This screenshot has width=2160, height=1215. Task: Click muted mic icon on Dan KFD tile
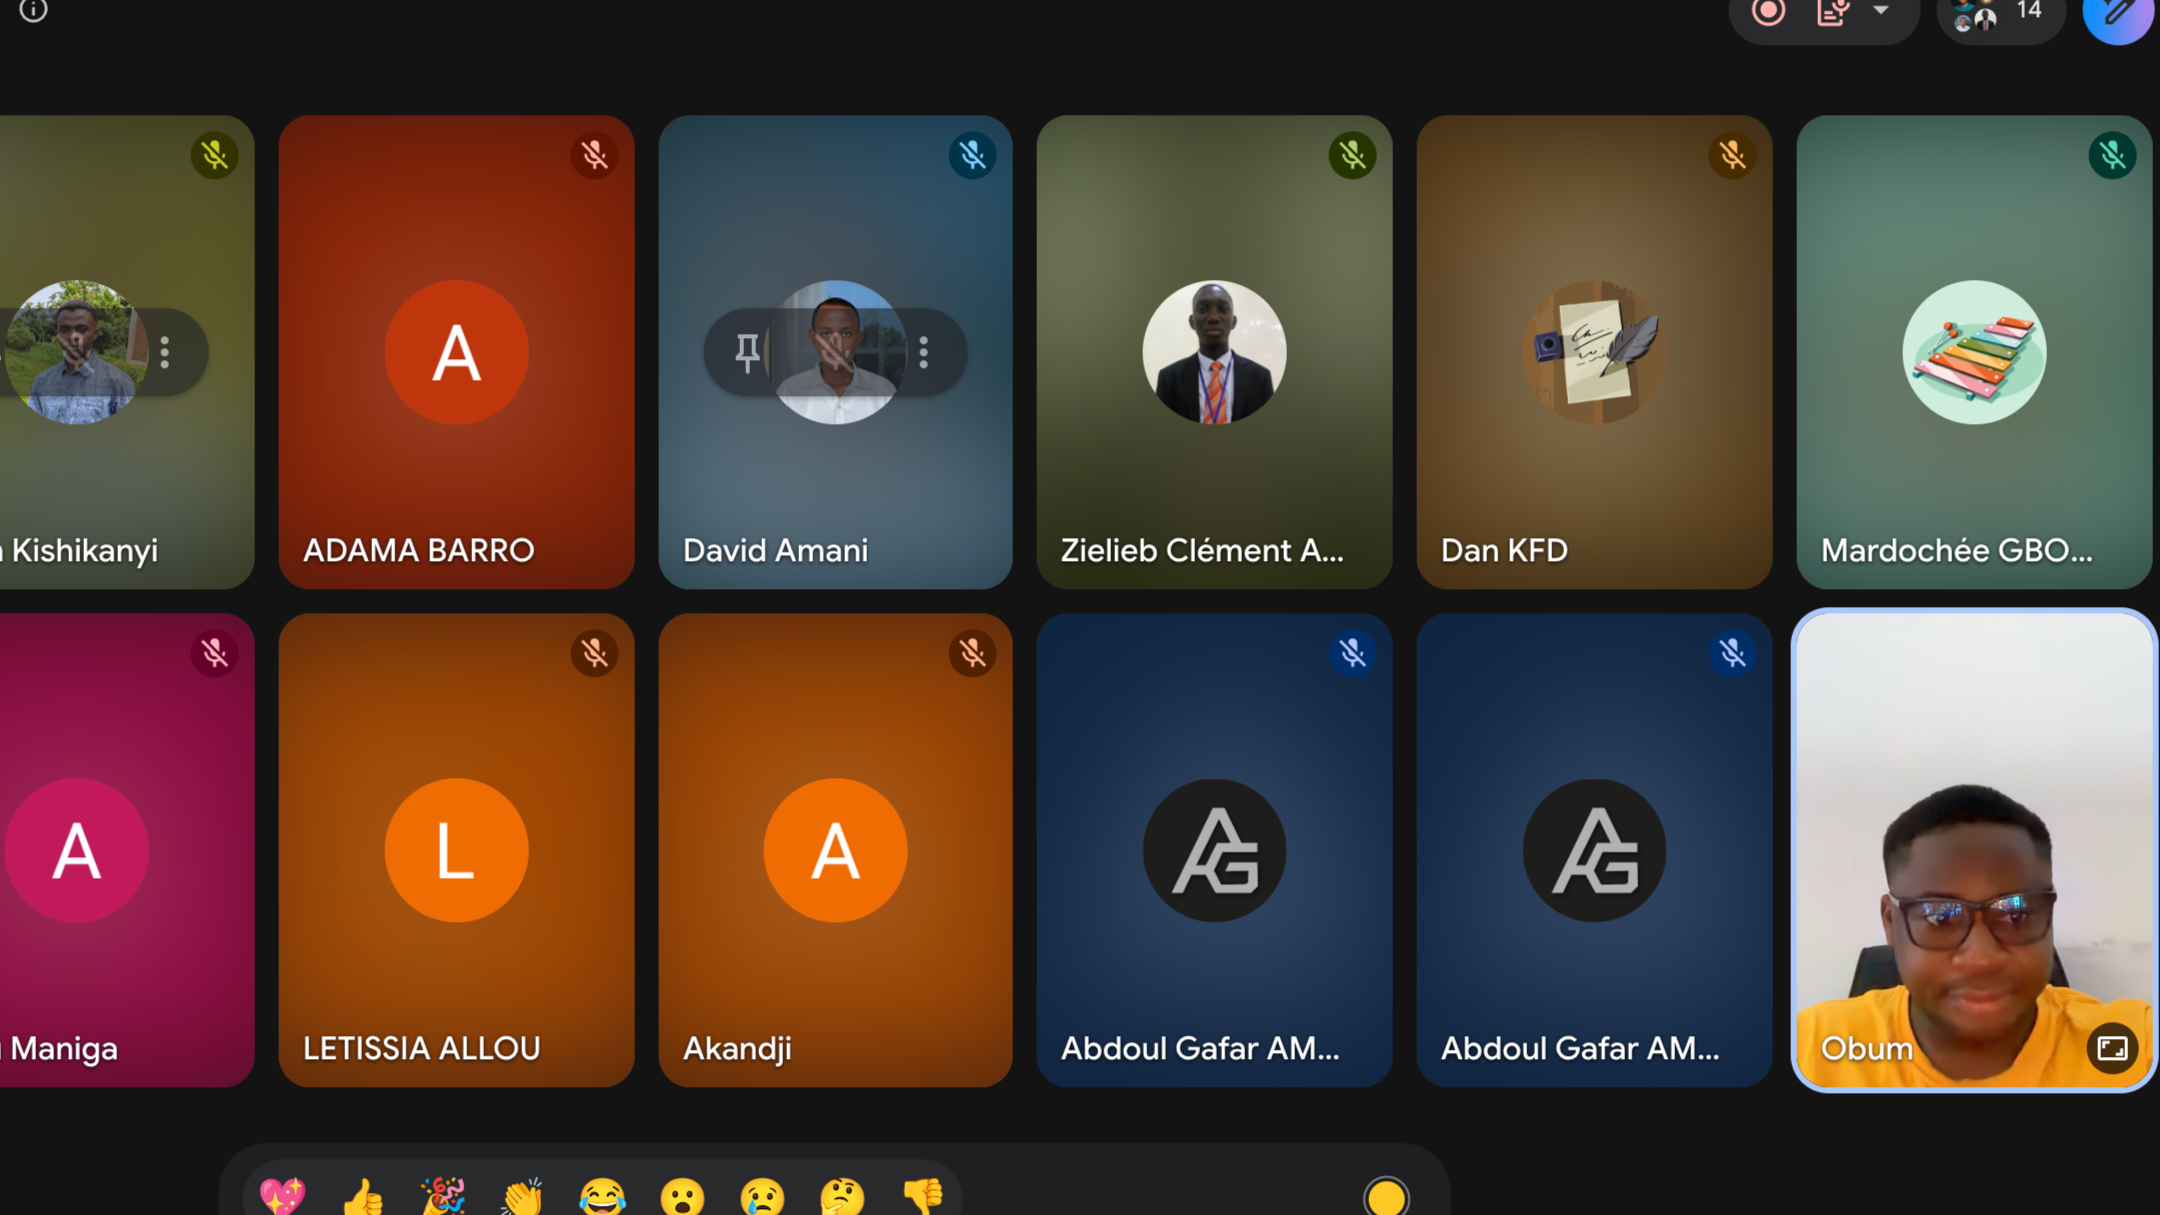(x=1732, y=155)
